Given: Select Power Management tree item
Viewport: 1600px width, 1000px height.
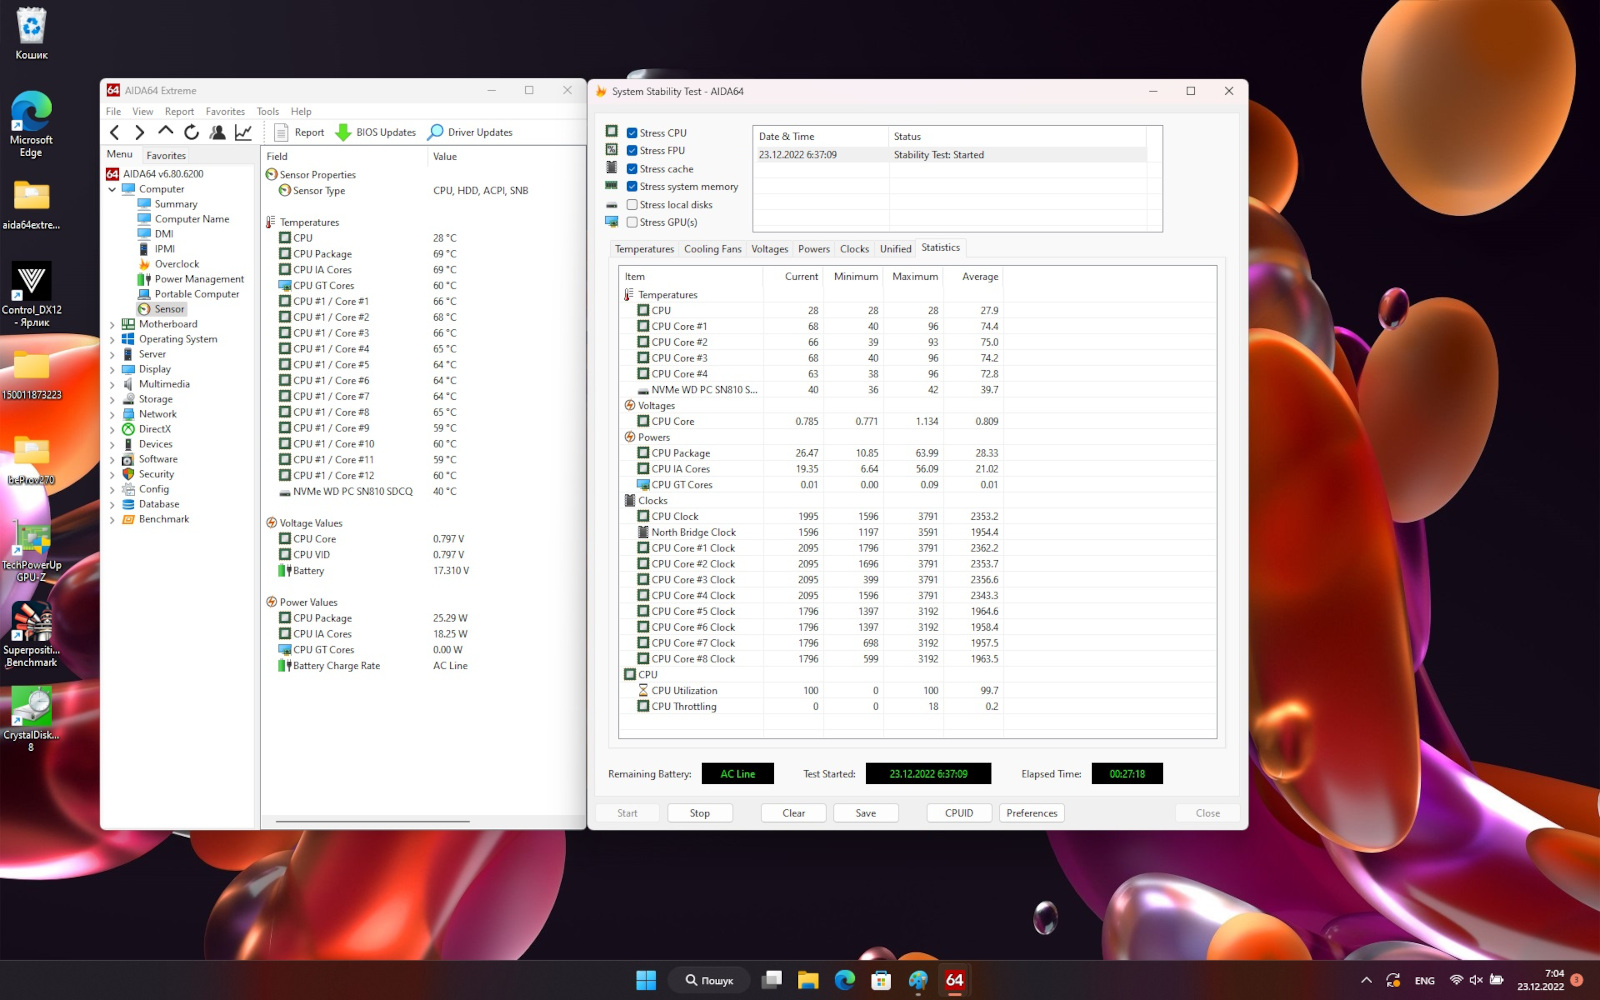Looking at the screenshot, I should point(199,279).
